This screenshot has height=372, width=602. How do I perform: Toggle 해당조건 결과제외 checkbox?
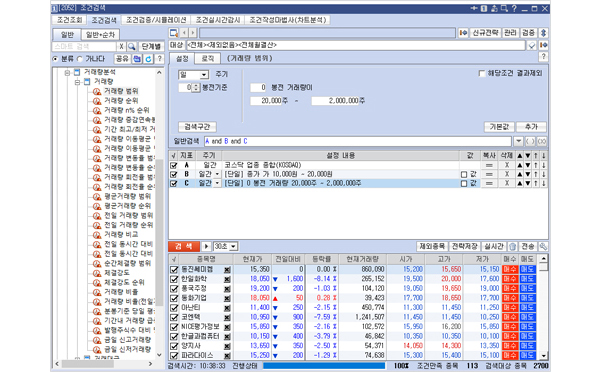(x=482, y=73)
